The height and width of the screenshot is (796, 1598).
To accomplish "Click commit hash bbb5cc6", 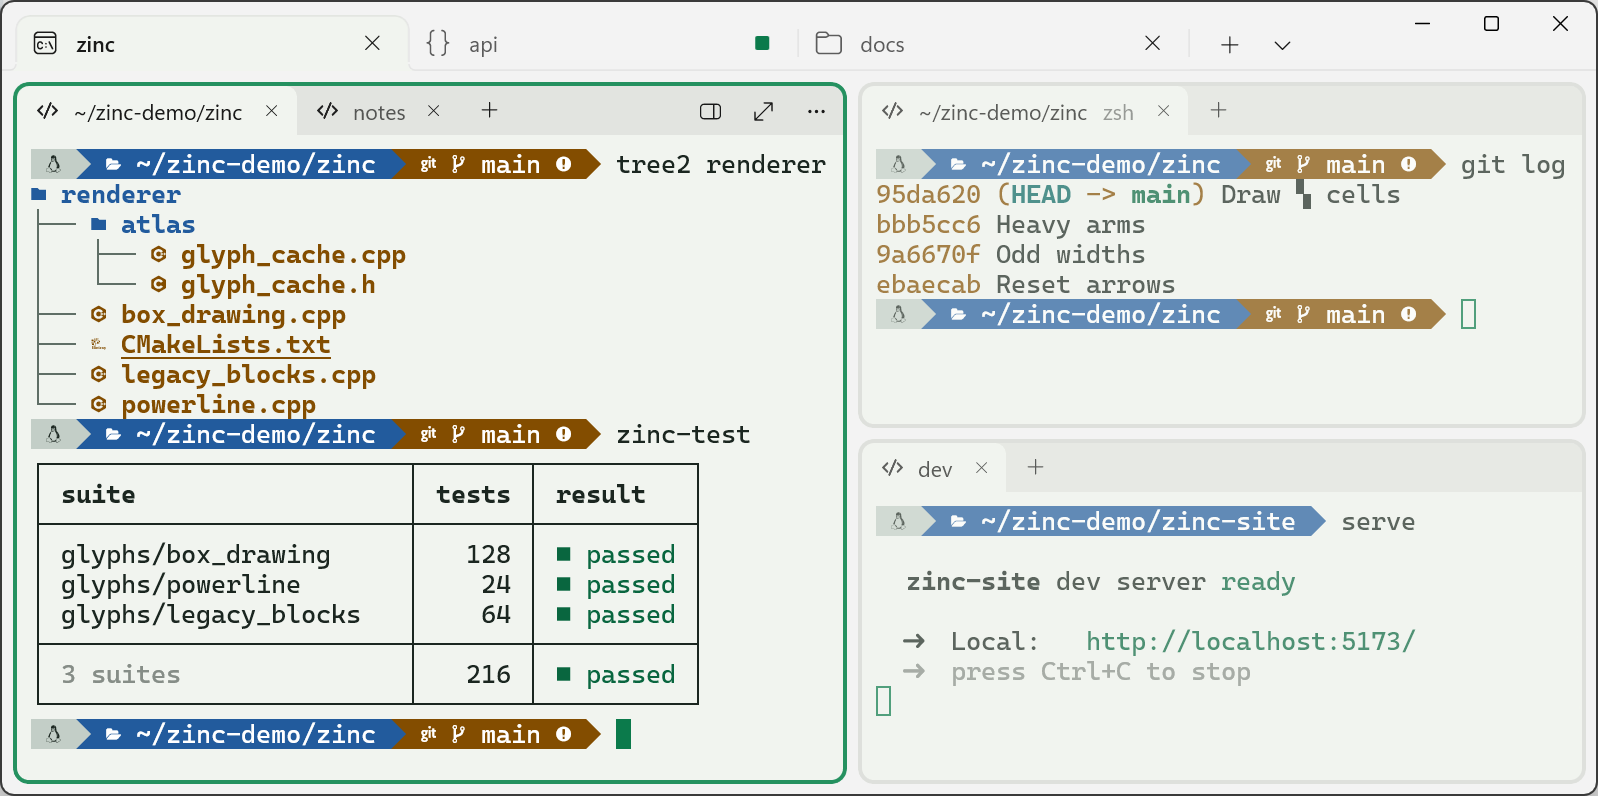I will [928, 225].
